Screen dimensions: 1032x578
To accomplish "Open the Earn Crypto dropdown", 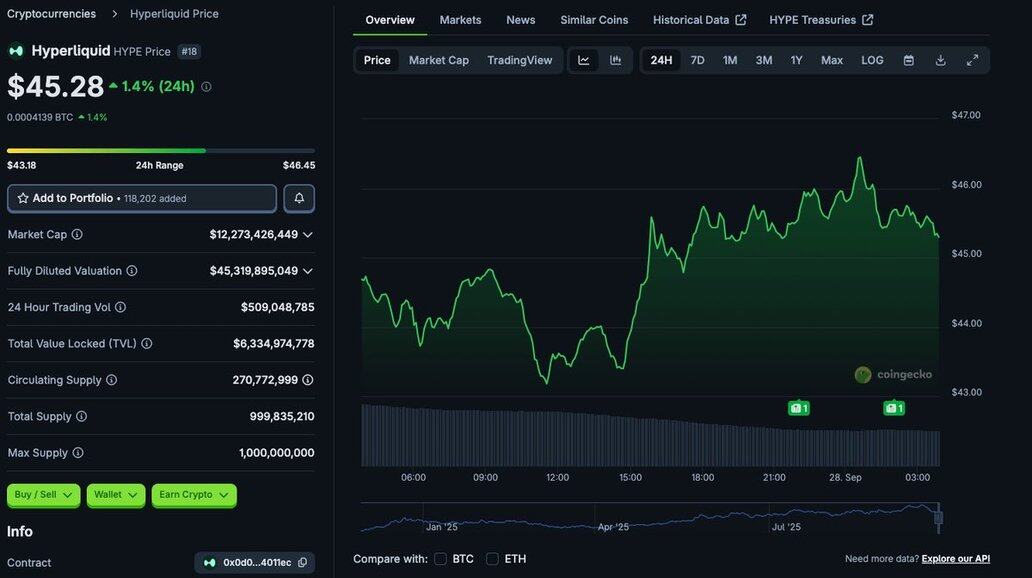I will pyautogui.click(x=194, y=495).
